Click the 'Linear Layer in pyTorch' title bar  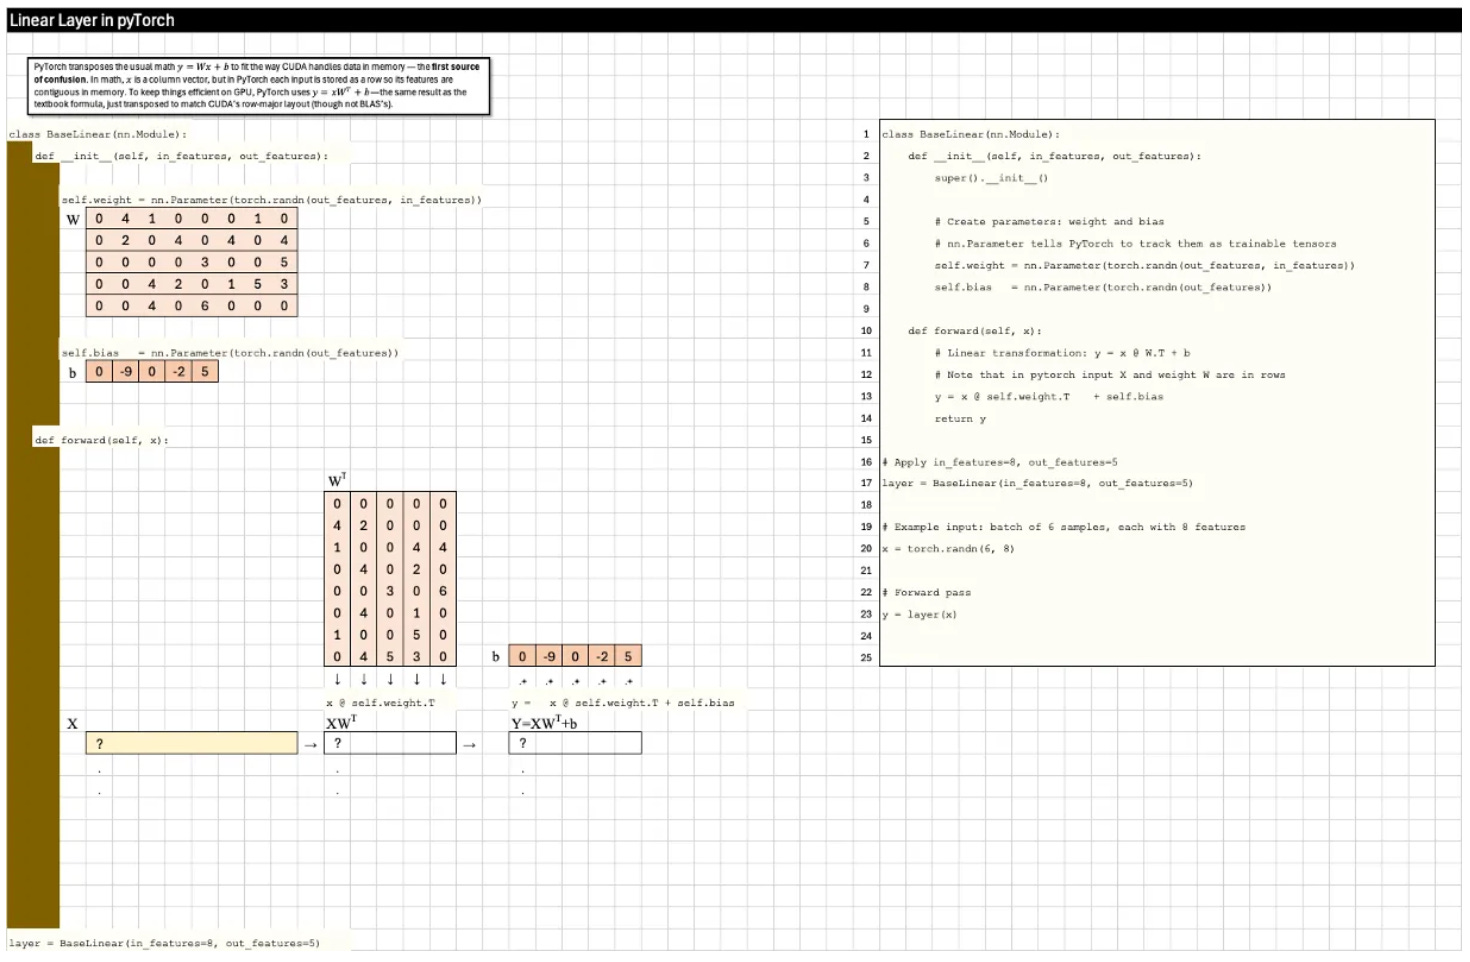[734, 20]
